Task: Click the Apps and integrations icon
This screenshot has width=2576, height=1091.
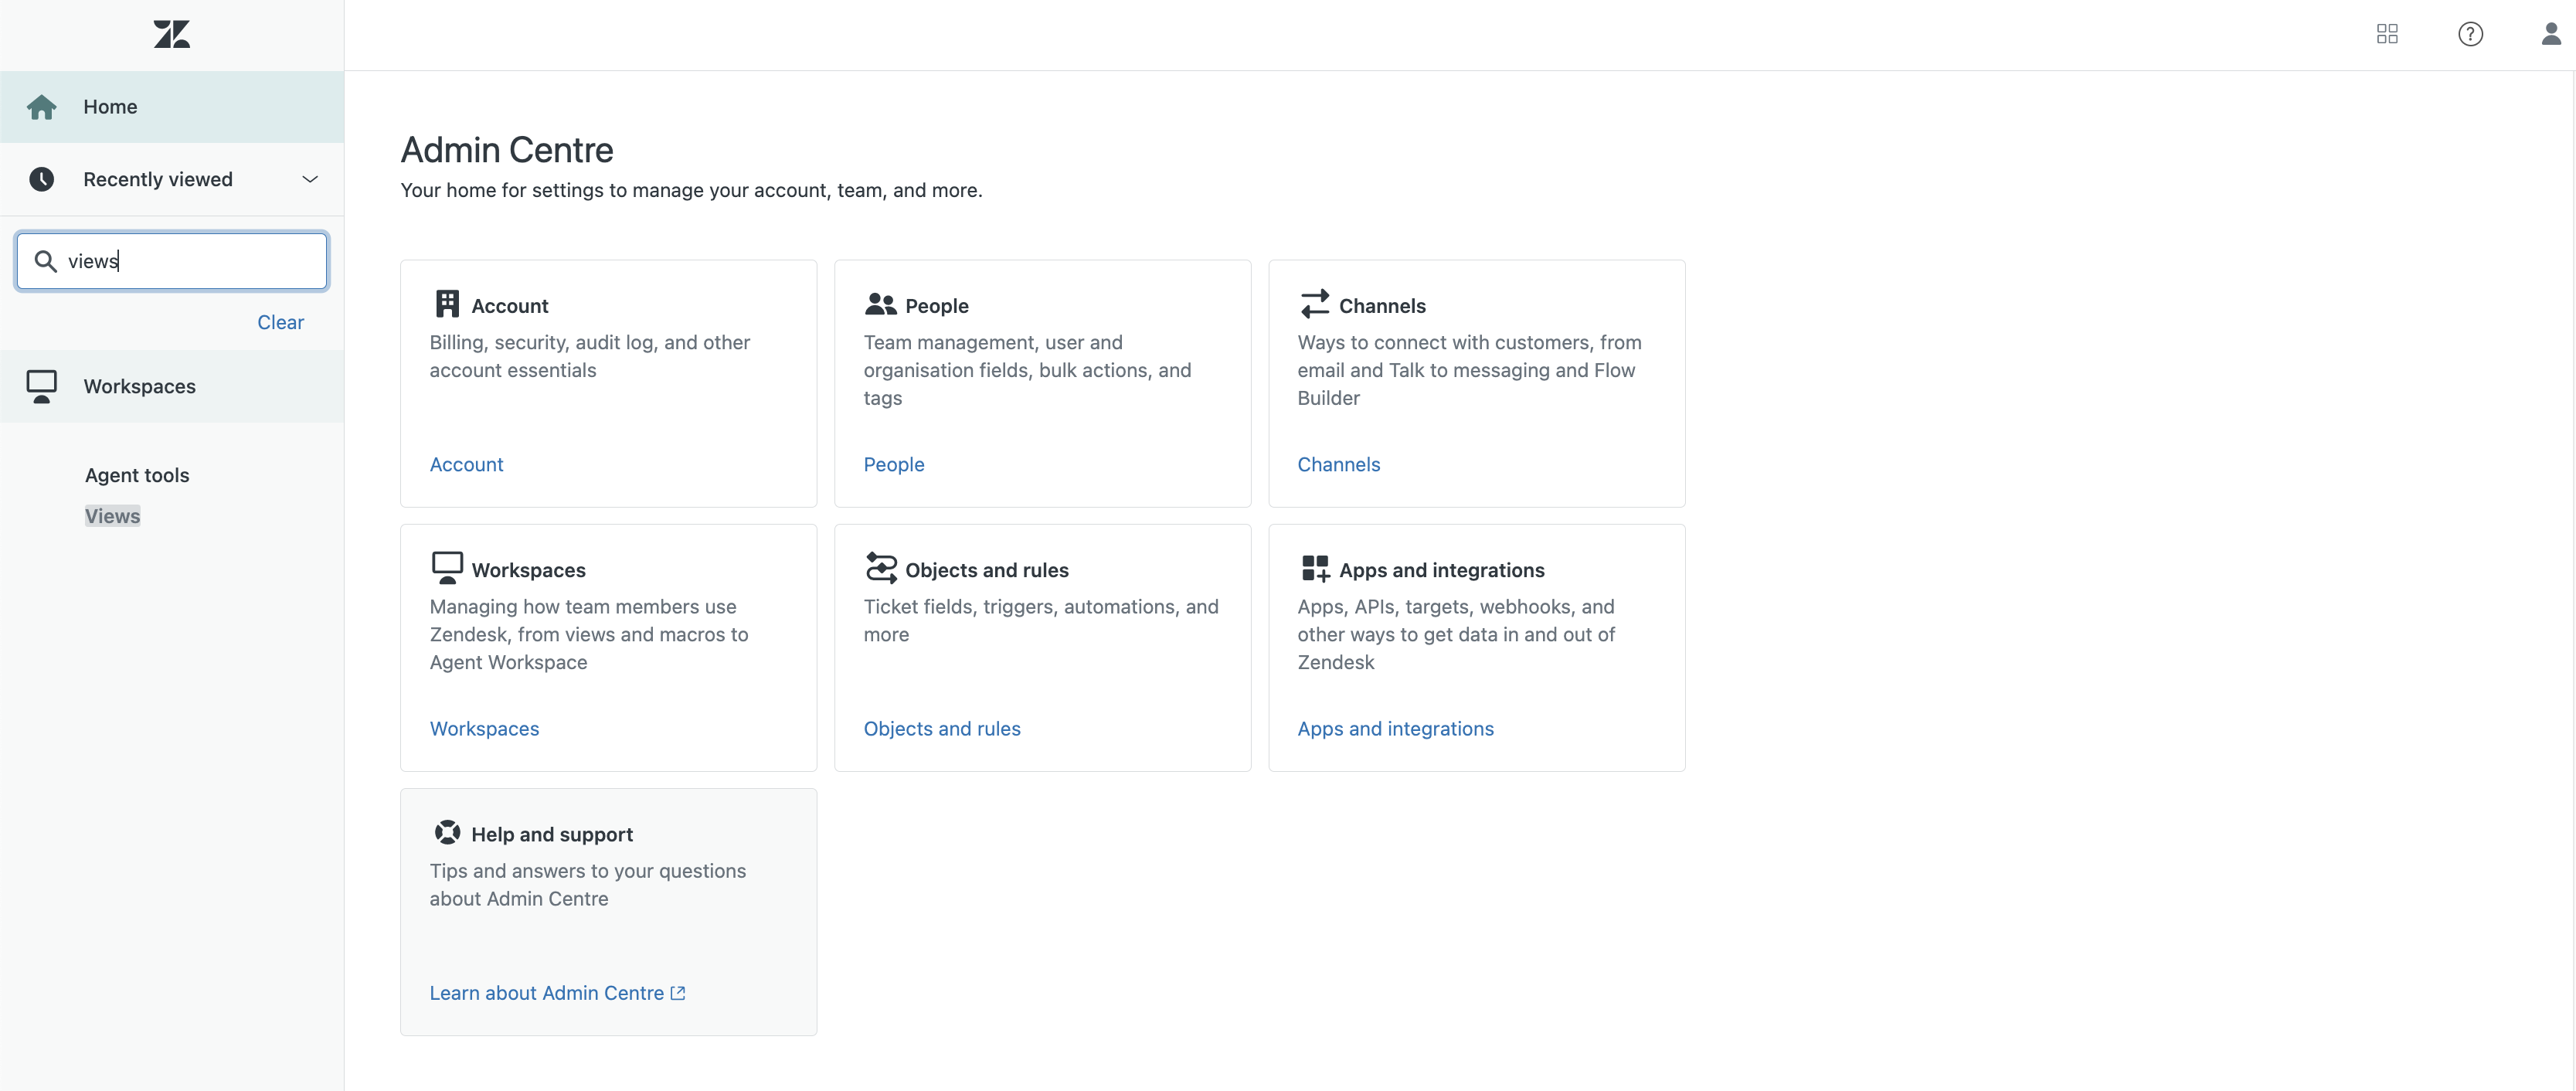Action: (1313, 567)
